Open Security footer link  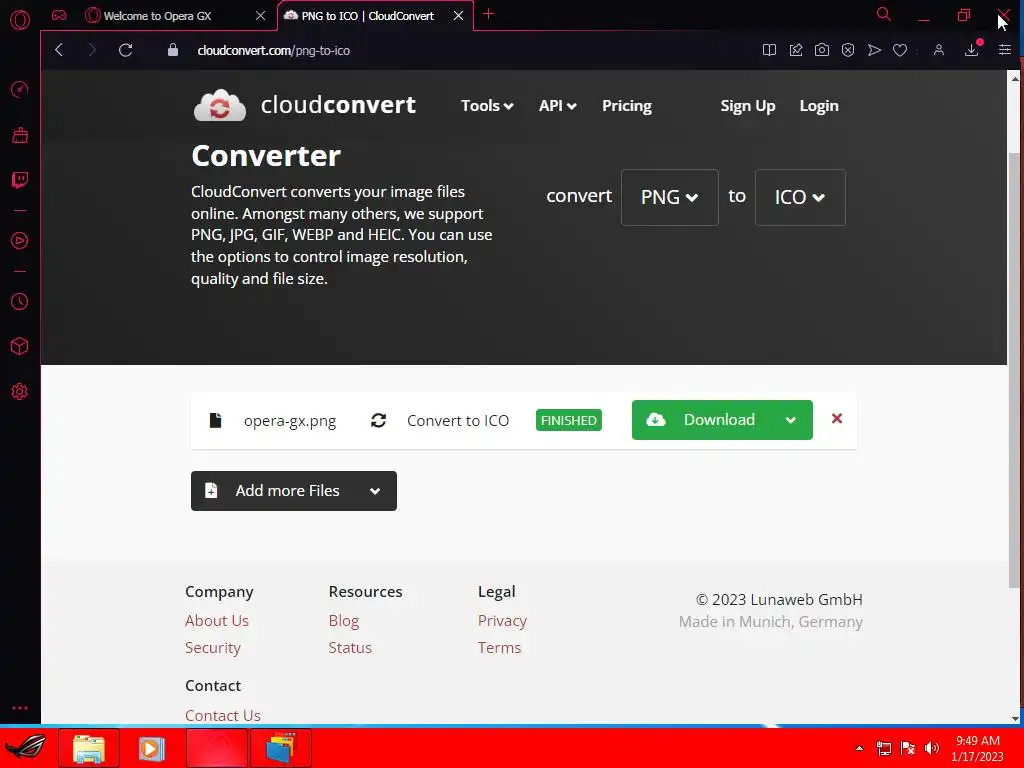[x=213, y=648]
